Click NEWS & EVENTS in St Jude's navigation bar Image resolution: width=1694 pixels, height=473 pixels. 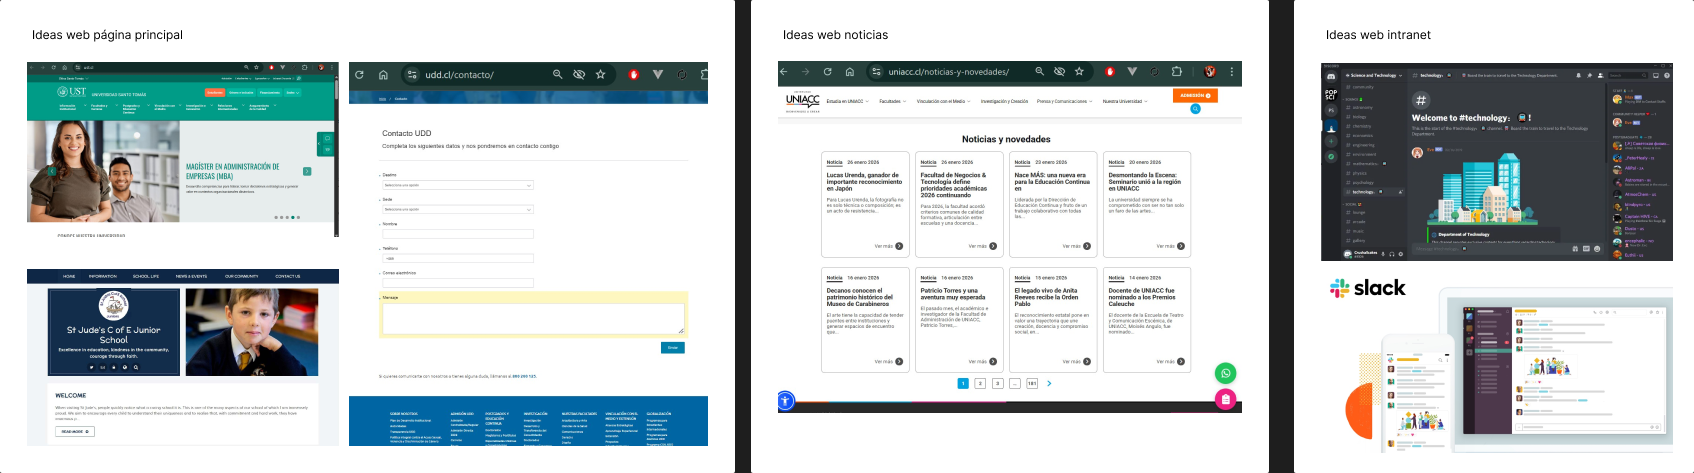pos(191,276)
